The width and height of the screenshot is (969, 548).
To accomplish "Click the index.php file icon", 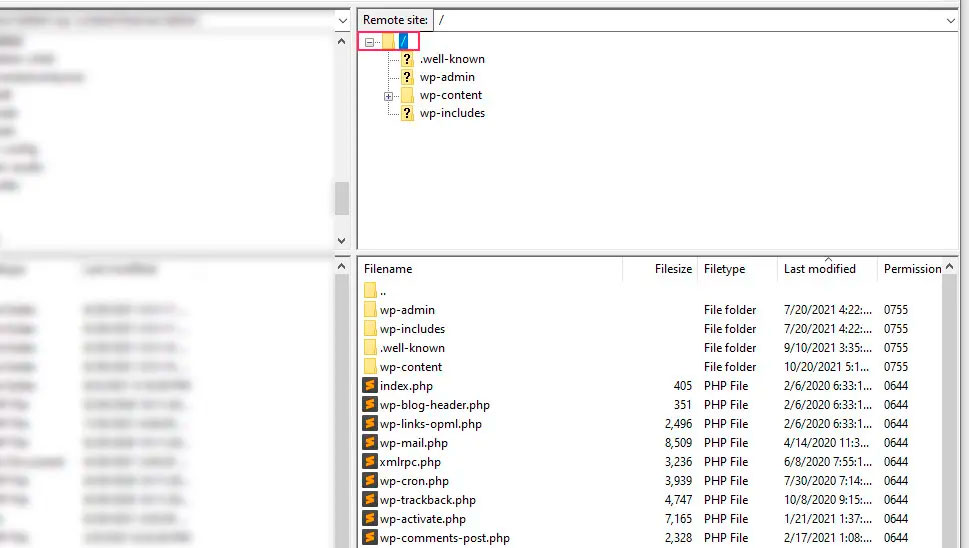I will pos(370,386).
